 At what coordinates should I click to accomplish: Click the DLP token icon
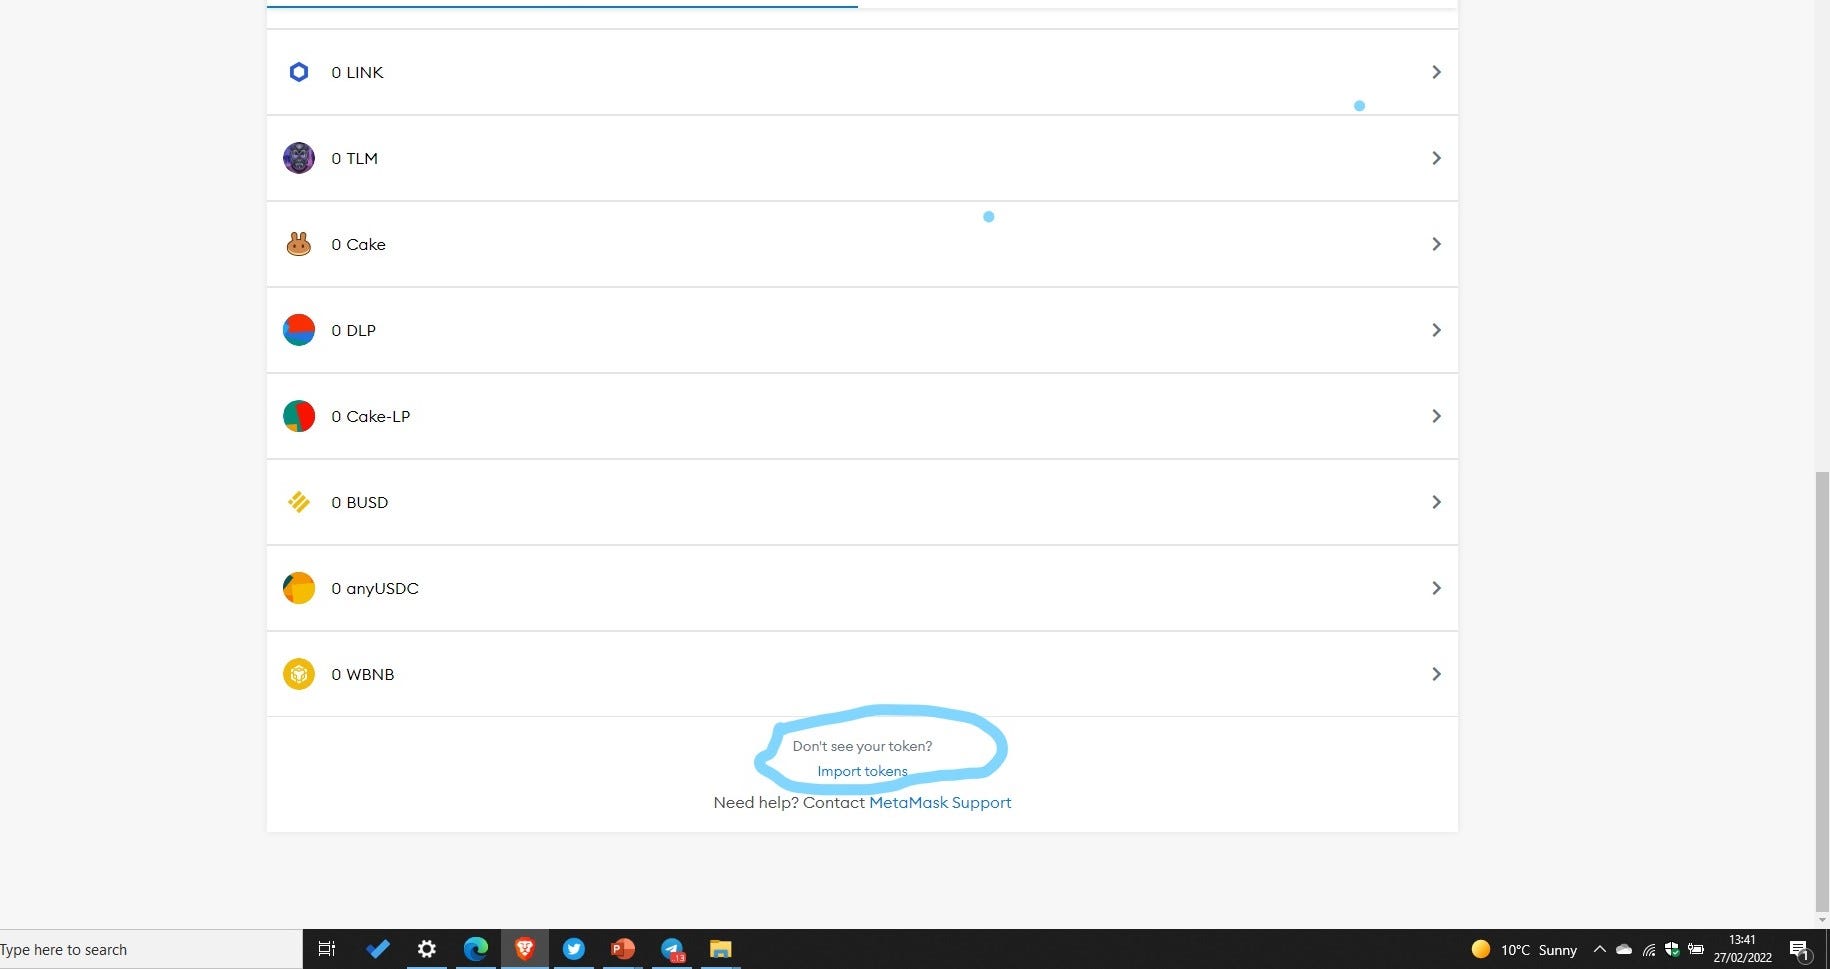298,330
